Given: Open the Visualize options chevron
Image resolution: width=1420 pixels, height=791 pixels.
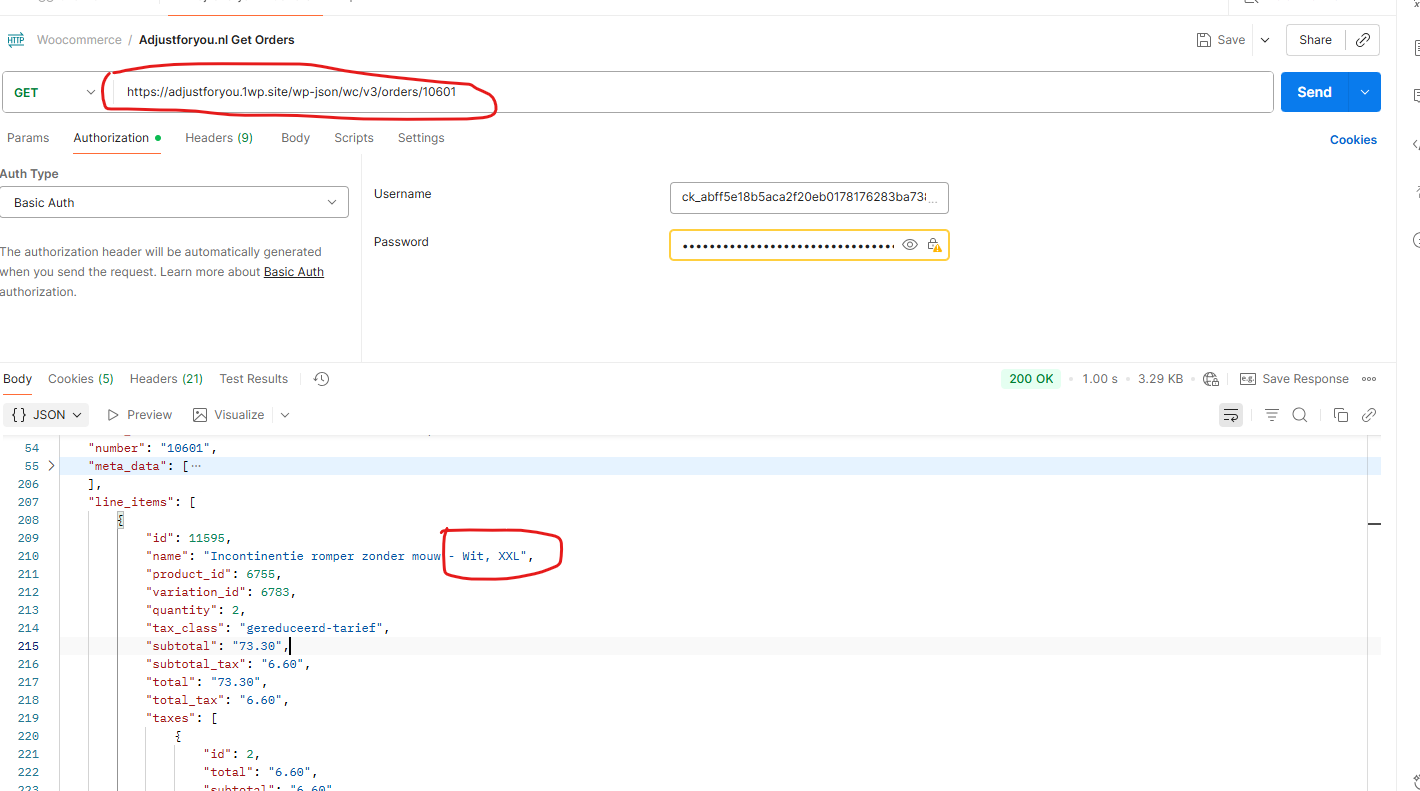Looking at the screenshot, I should click(285, 415).
